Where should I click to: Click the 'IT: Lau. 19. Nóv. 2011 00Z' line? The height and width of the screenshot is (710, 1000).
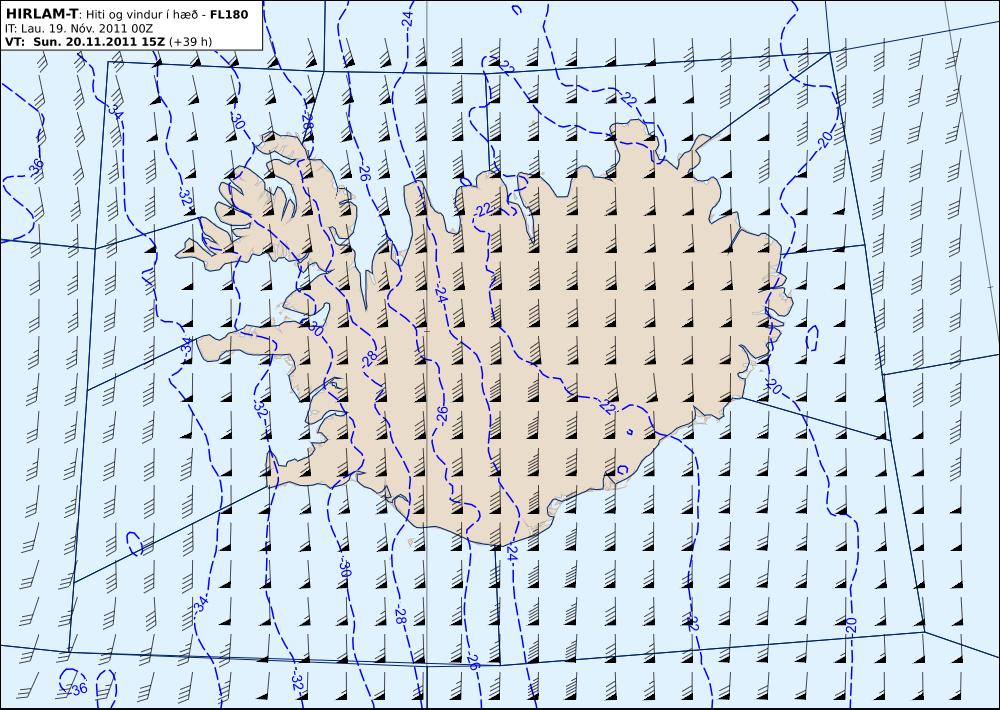(x=78, y=28)
